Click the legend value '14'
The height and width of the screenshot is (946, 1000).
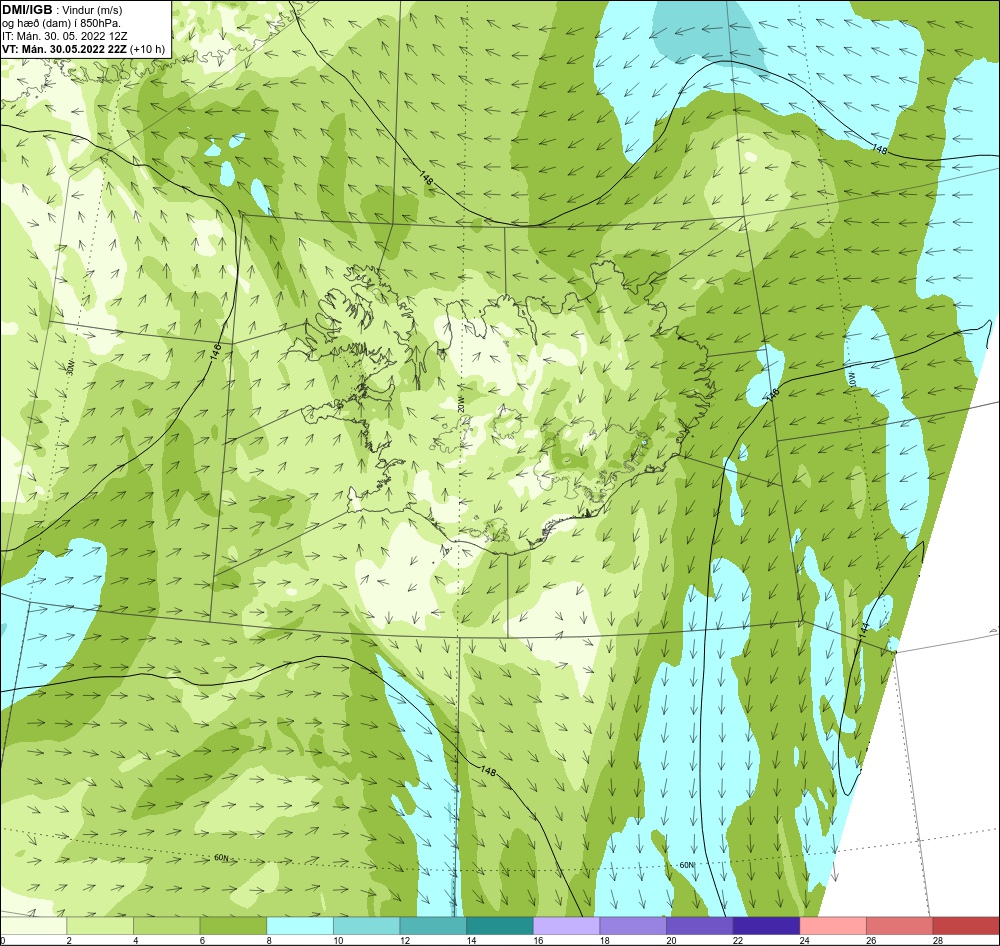tap(471, 940)
